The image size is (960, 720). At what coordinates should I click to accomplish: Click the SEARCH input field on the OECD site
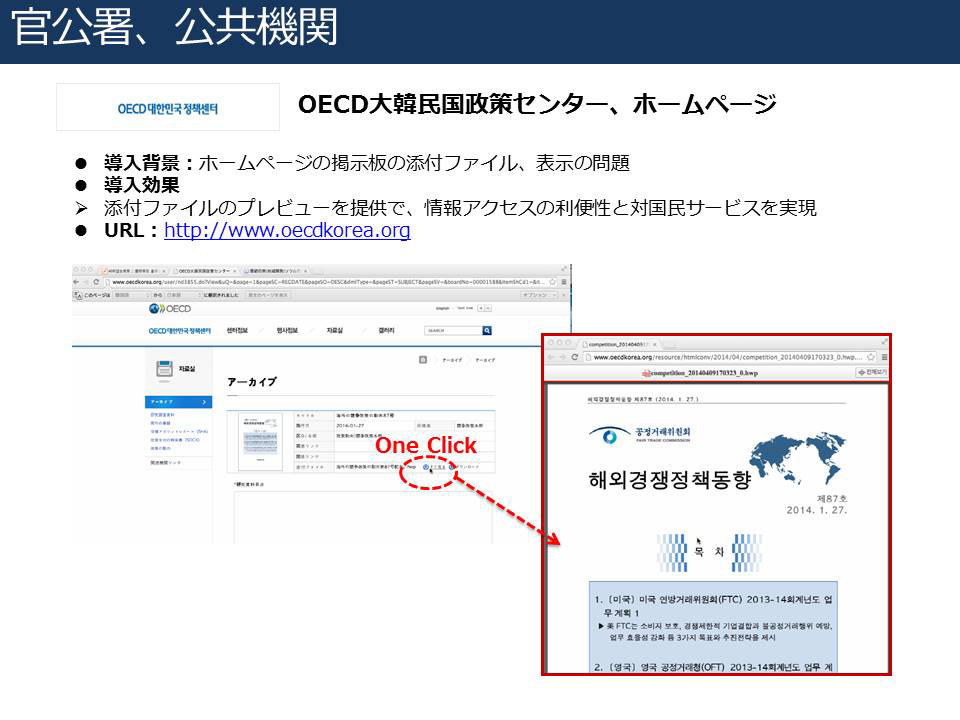[x=453, y=331]
